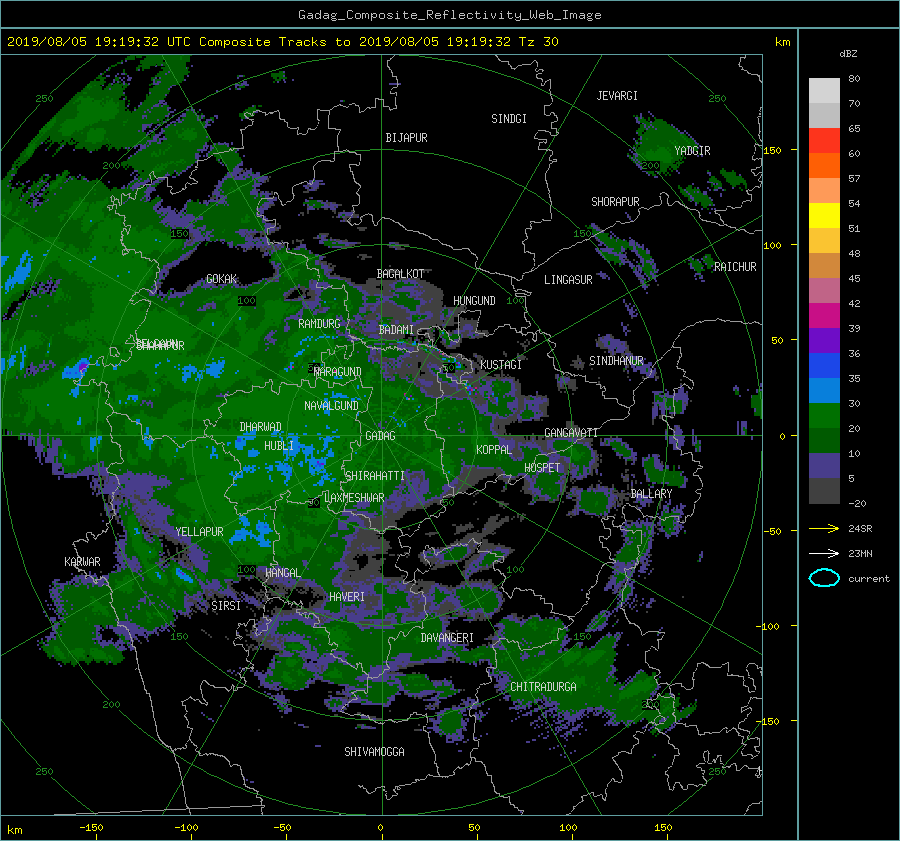Select the SHIVAMOGGA city label
This screenshot has width=900, height=841.
[x=374, y=751]
